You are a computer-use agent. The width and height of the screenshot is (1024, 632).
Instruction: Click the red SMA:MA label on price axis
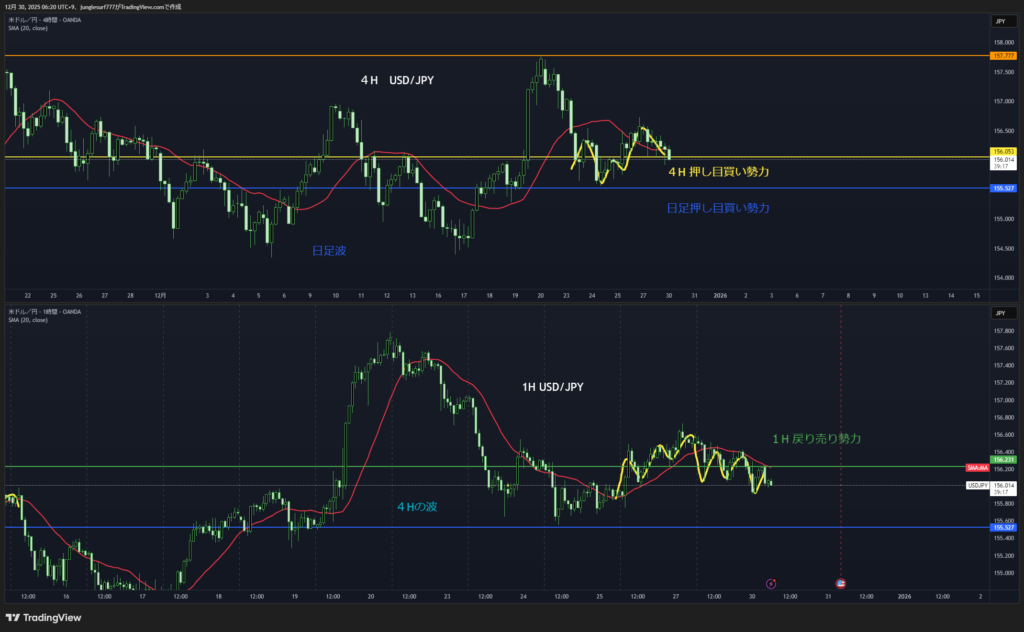point(977,468)
